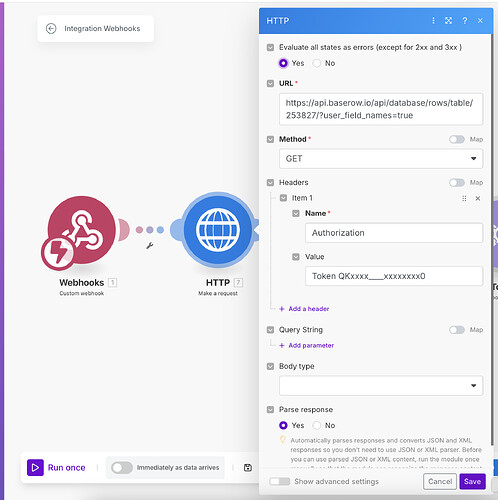Open the Method GET dropdown
This screenshot has height=500, width=498.
(x=381, y=159)
